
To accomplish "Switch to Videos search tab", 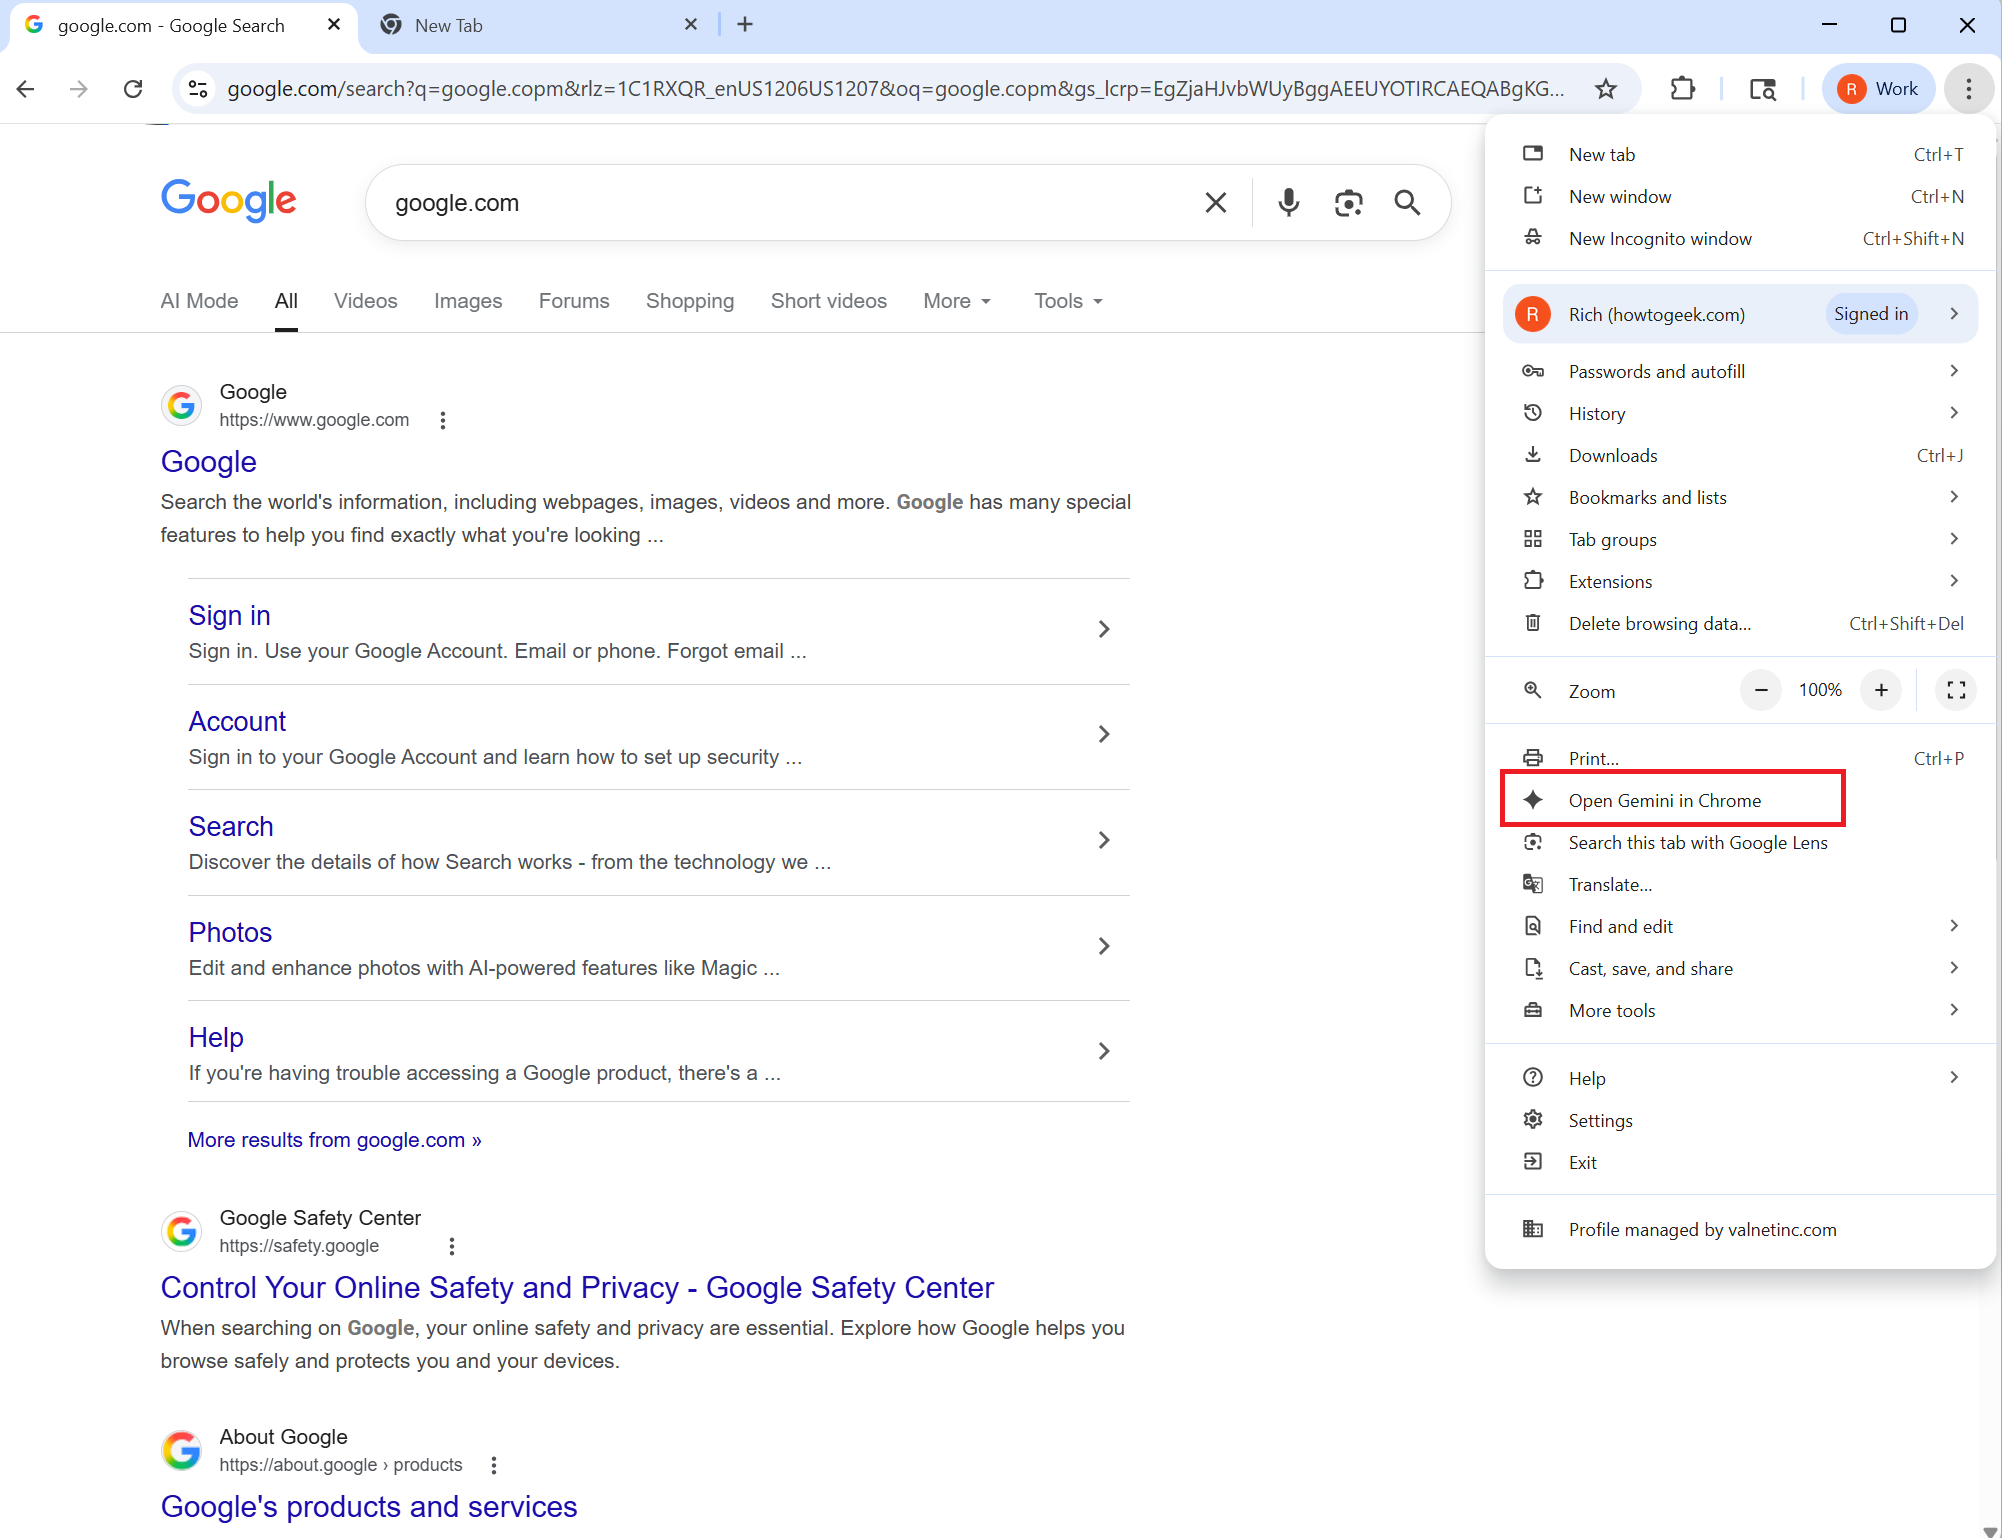I will pos(365,301).
